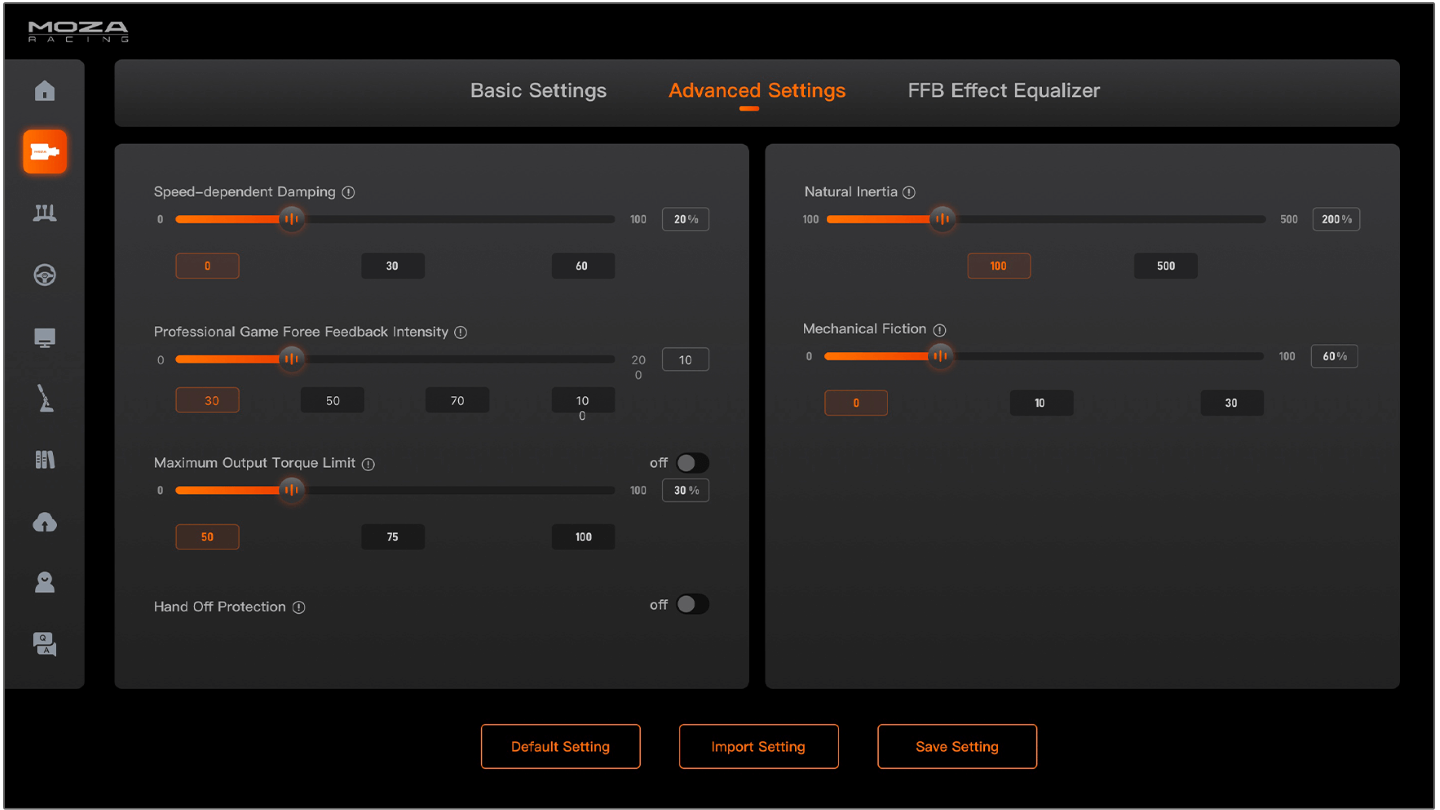This screenshot has height=810, width=1440.
Task: Click the Speed-dependent Damping percentage value field
Action: [685, 219]
